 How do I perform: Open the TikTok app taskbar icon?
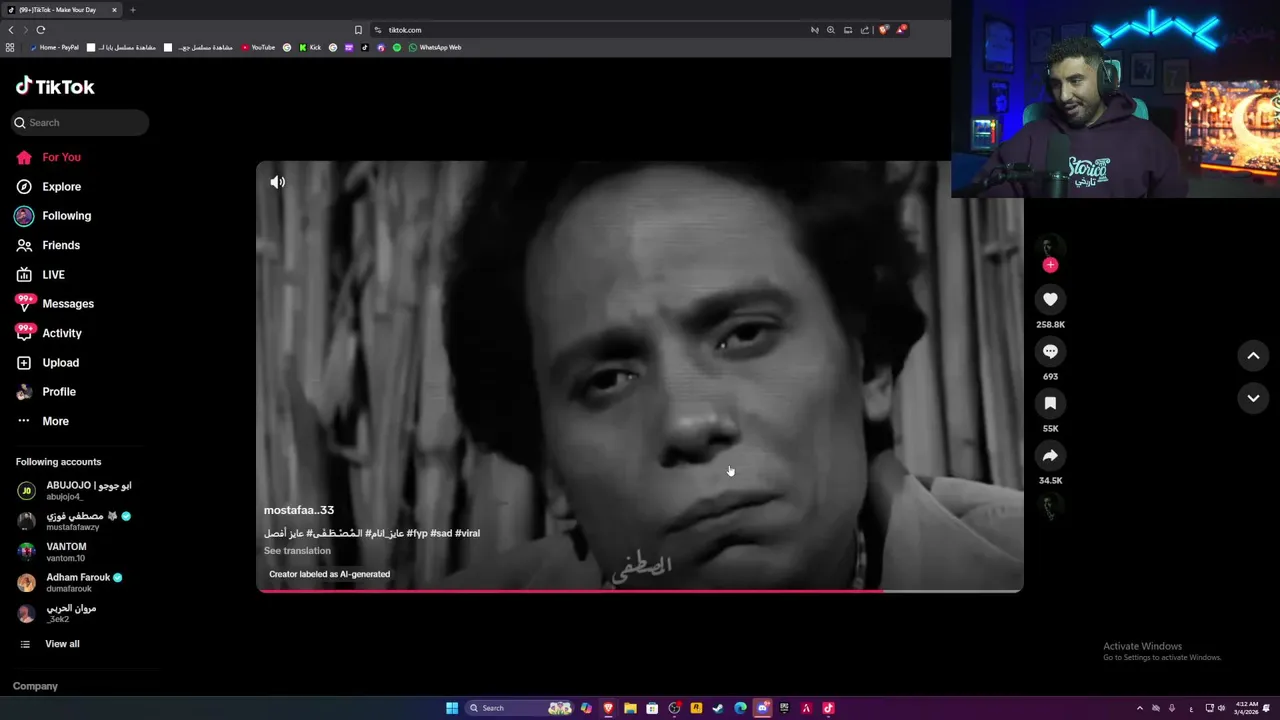pyautogui.click(x=828, y=708)
